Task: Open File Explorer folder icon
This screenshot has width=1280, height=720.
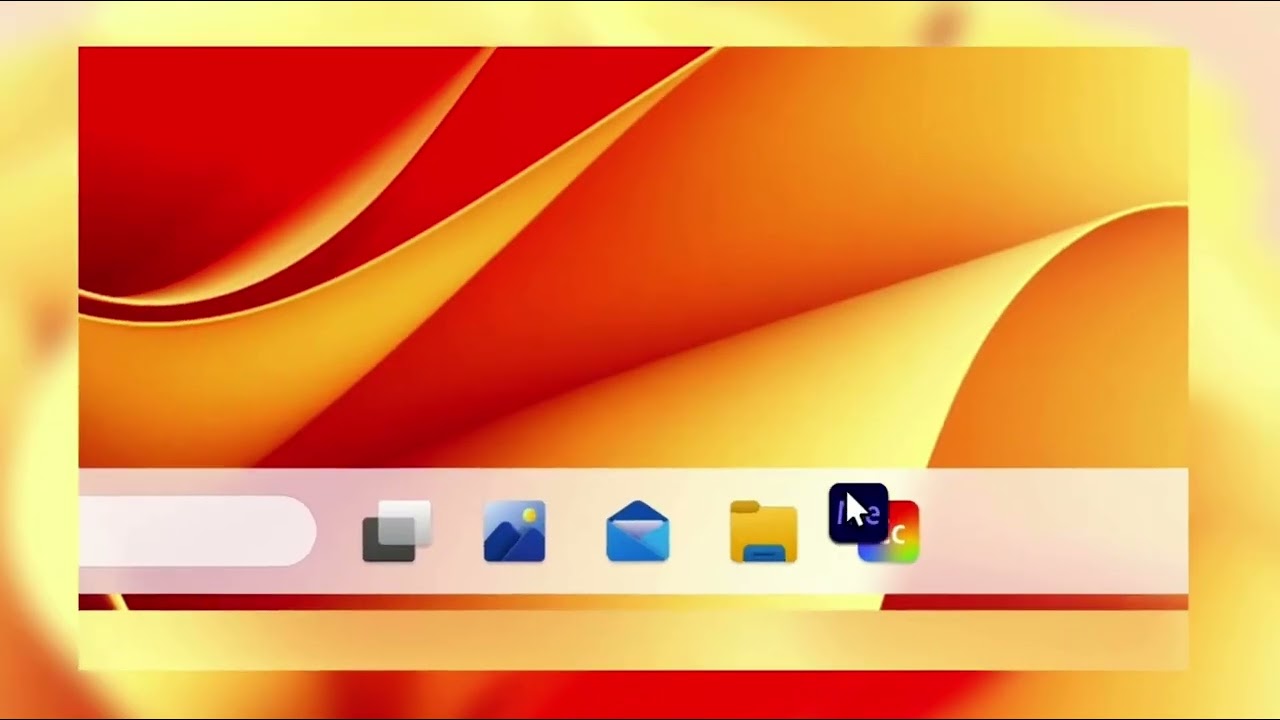Action: 763,532
